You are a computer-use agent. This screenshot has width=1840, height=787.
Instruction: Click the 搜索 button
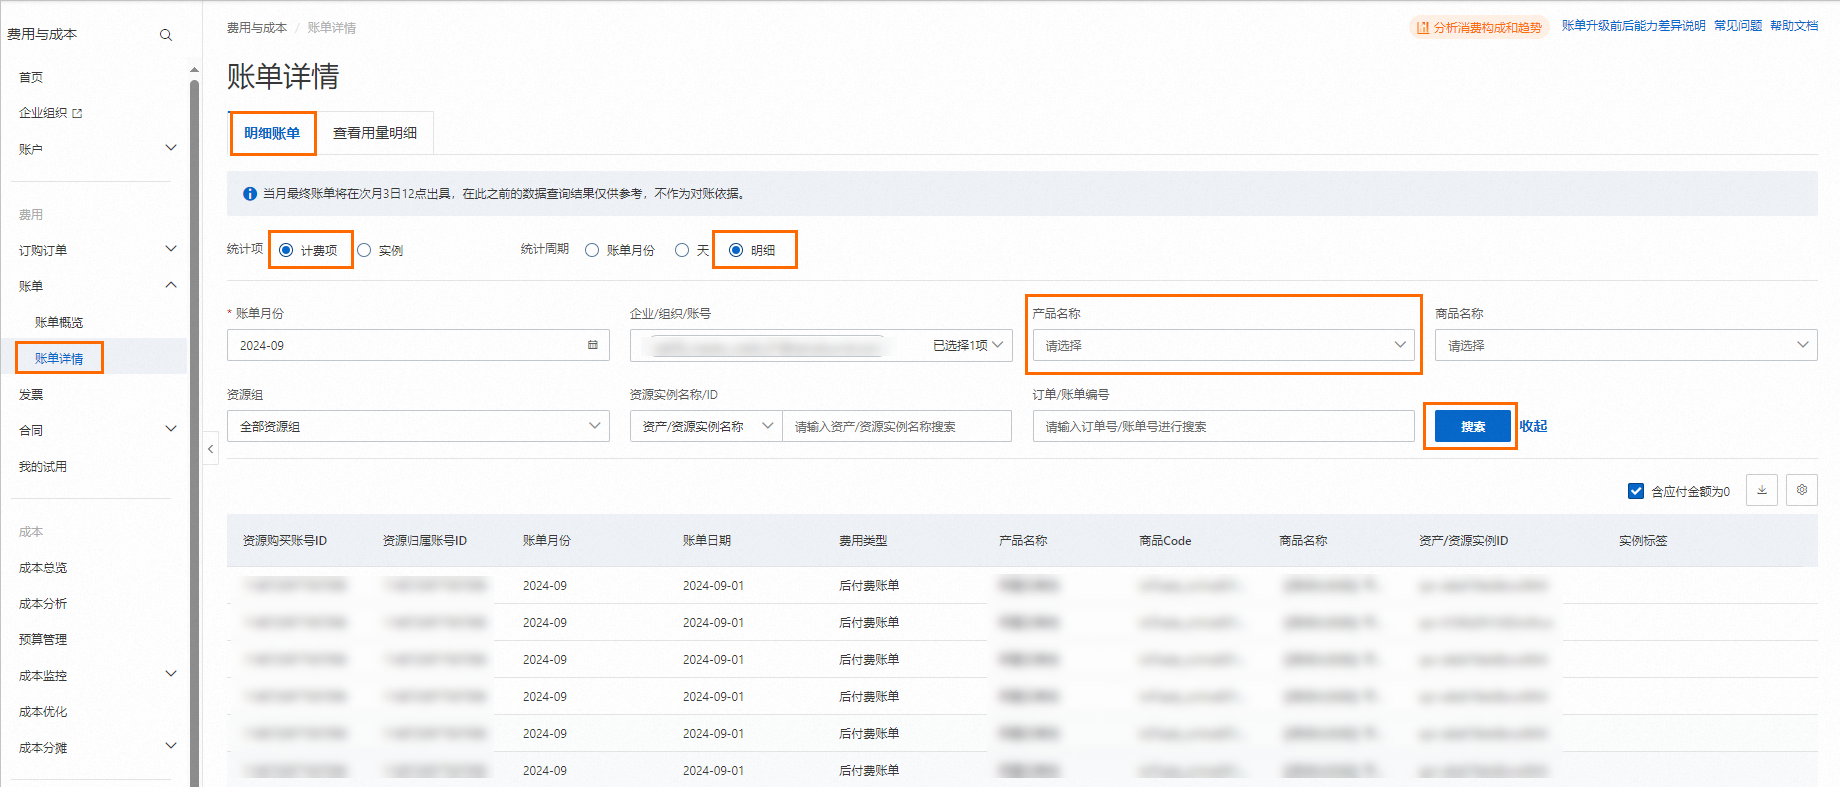[x=1472, y=426]
